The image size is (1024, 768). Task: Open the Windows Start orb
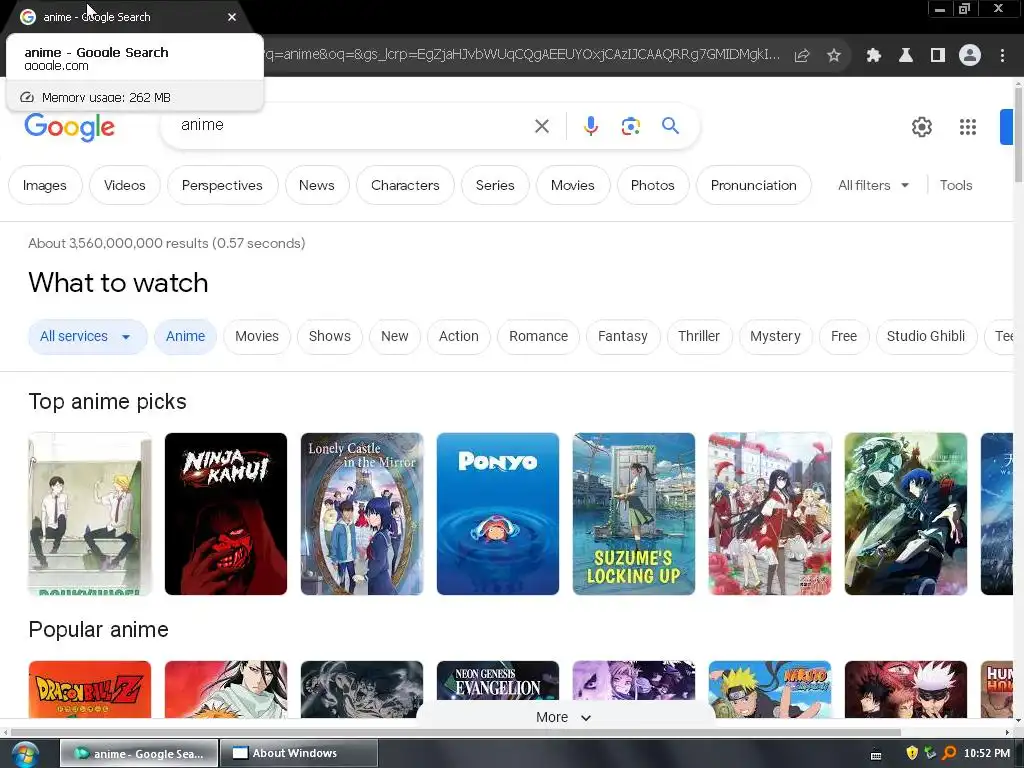tap(25, 754)
